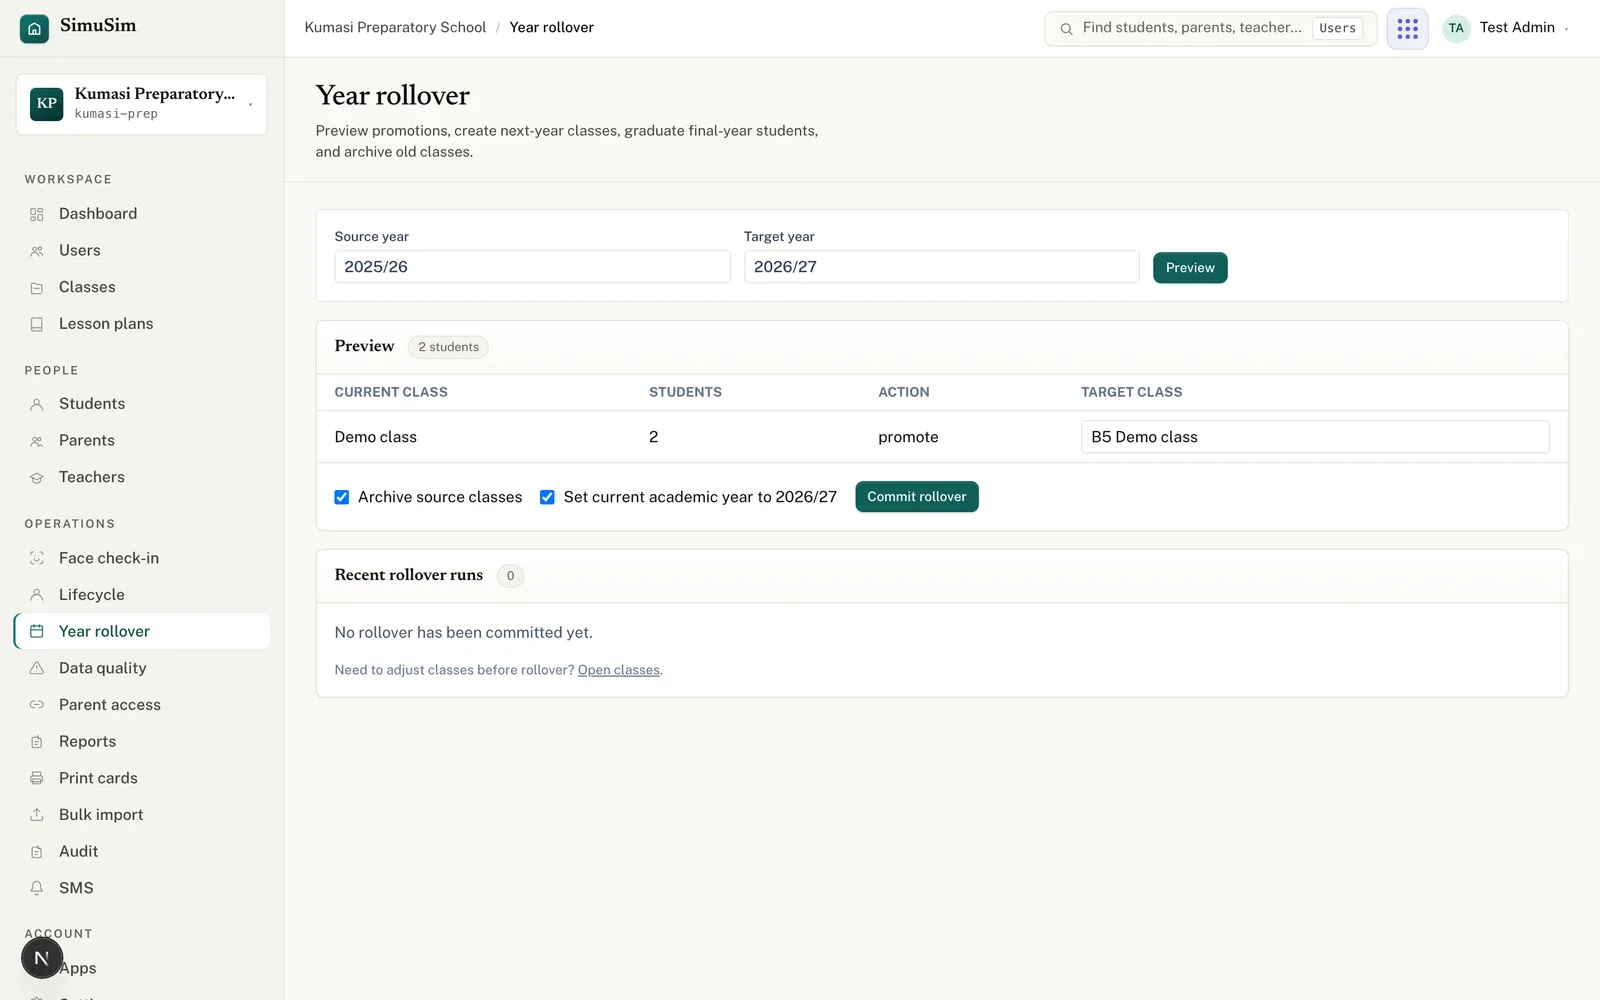1600x1000 pixels.
Task: Go to Classes in the sidebar
Action: point(141,288)
